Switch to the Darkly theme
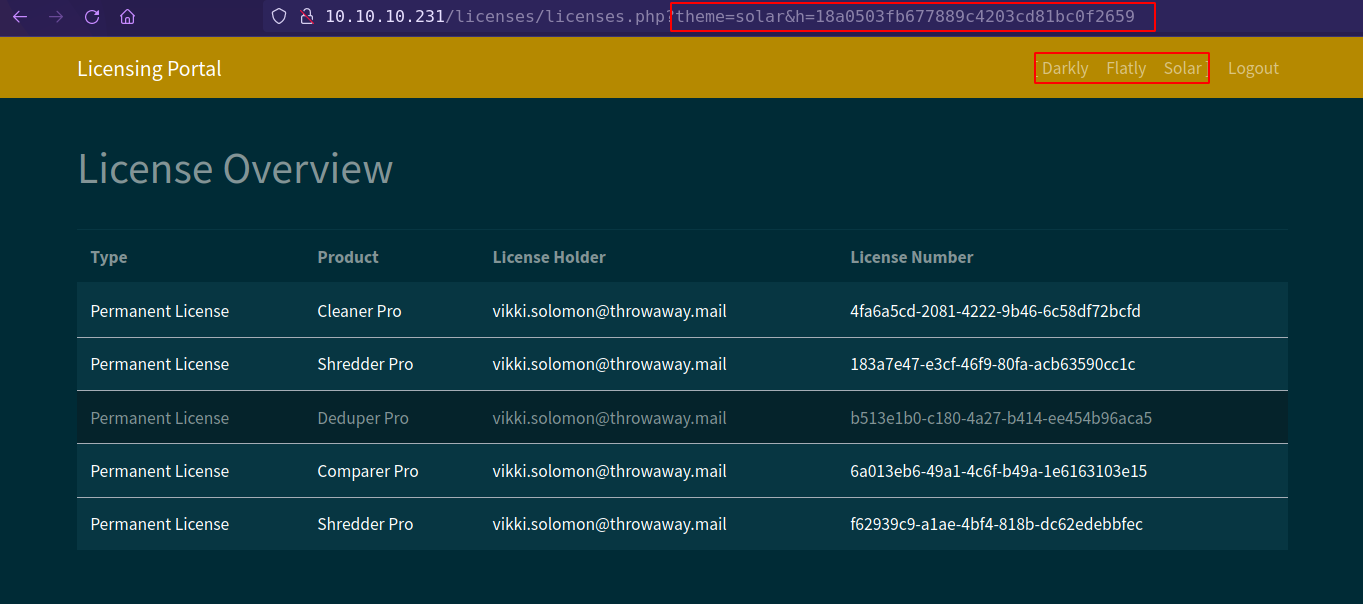Image resolution: width=1363 pixels, height=604 pixels. click(x=1064, y=68)
